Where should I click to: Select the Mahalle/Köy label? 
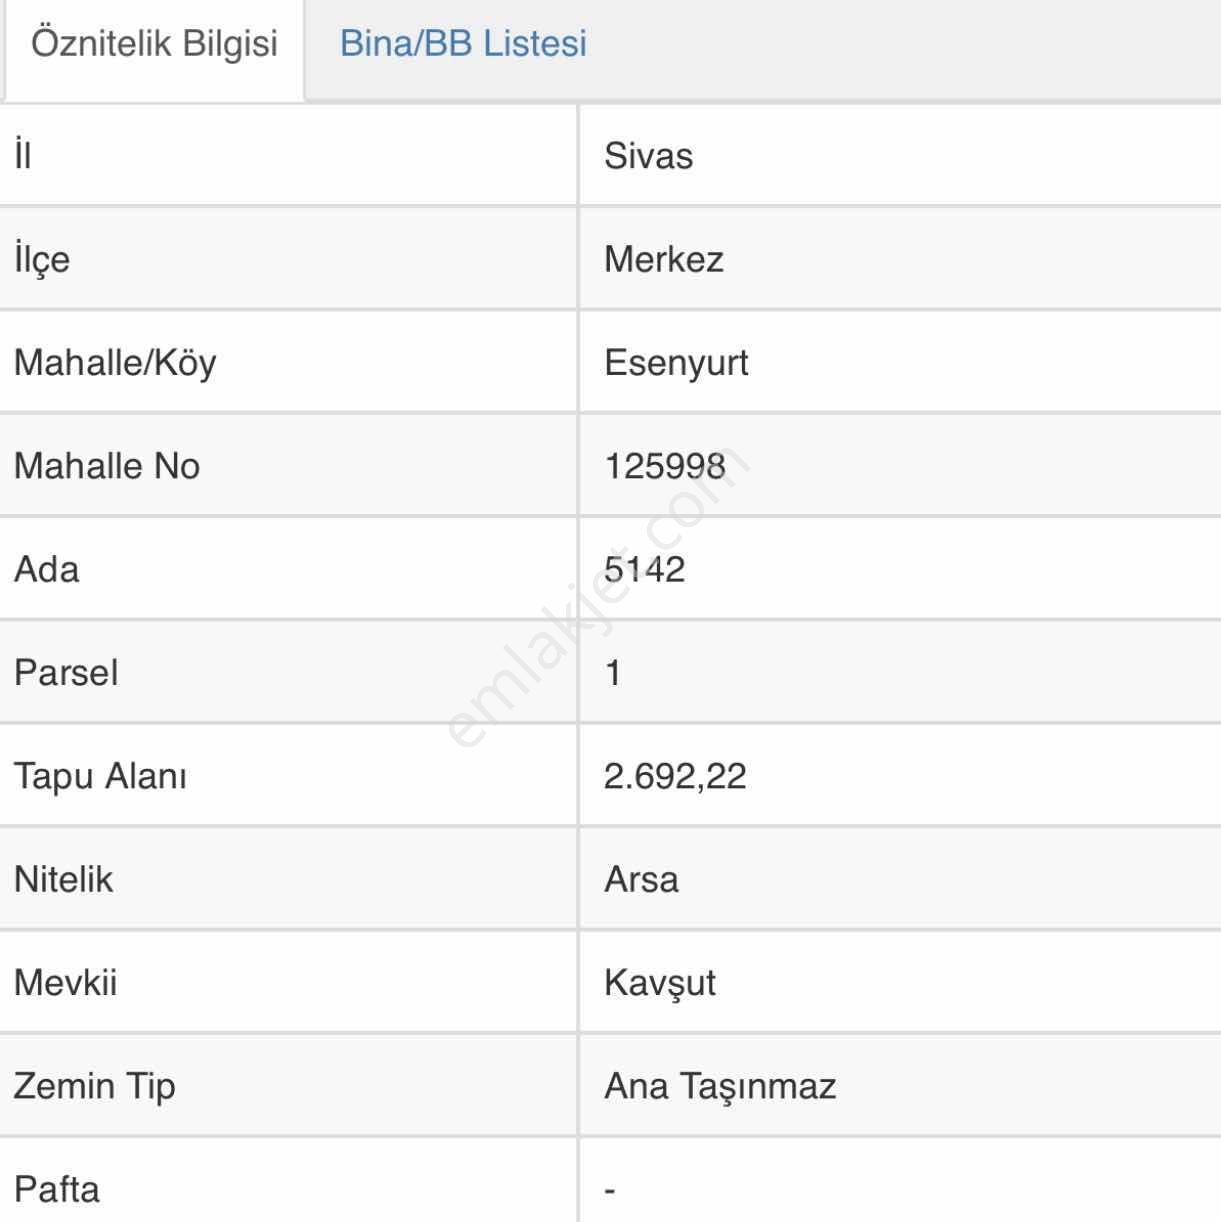click(115, 363)
